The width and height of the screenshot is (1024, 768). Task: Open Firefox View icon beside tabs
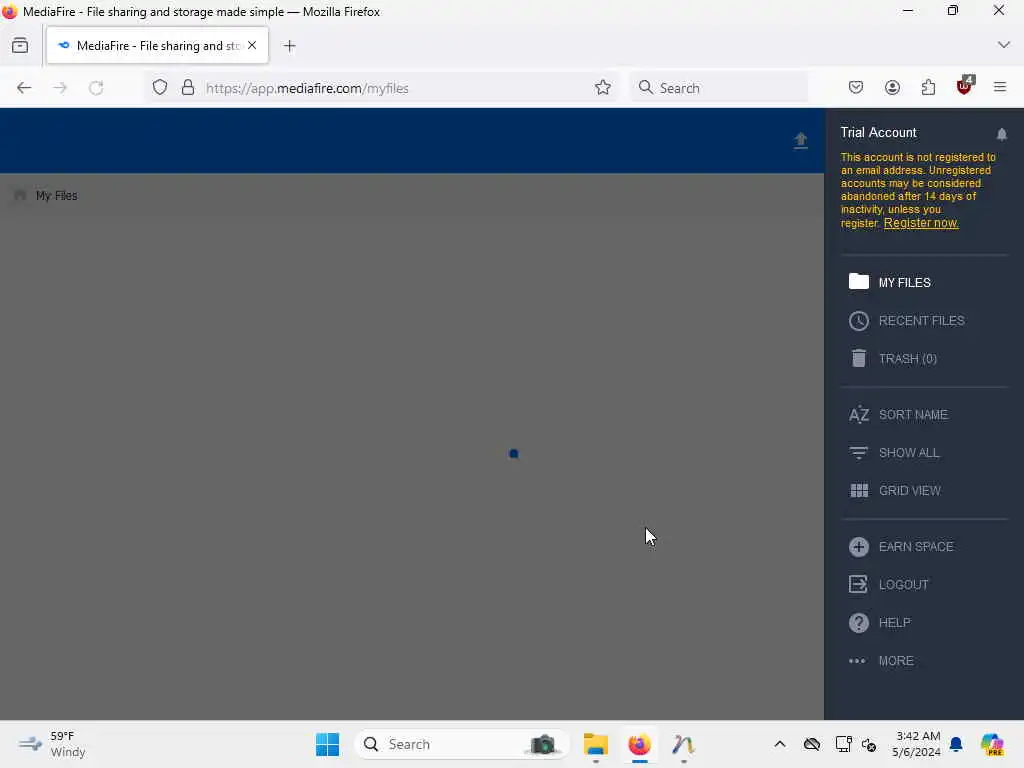coord(20,46)
